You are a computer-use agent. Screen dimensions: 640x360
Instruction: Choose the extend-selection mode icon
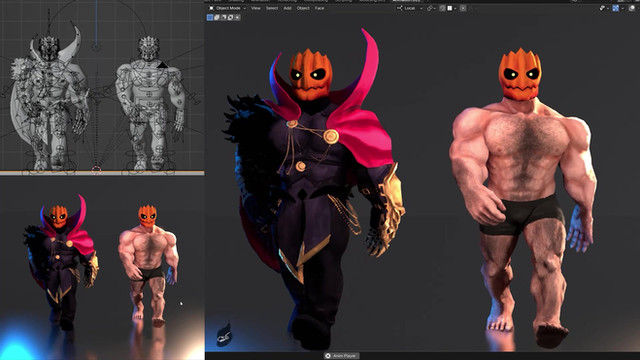coord(217,18)
